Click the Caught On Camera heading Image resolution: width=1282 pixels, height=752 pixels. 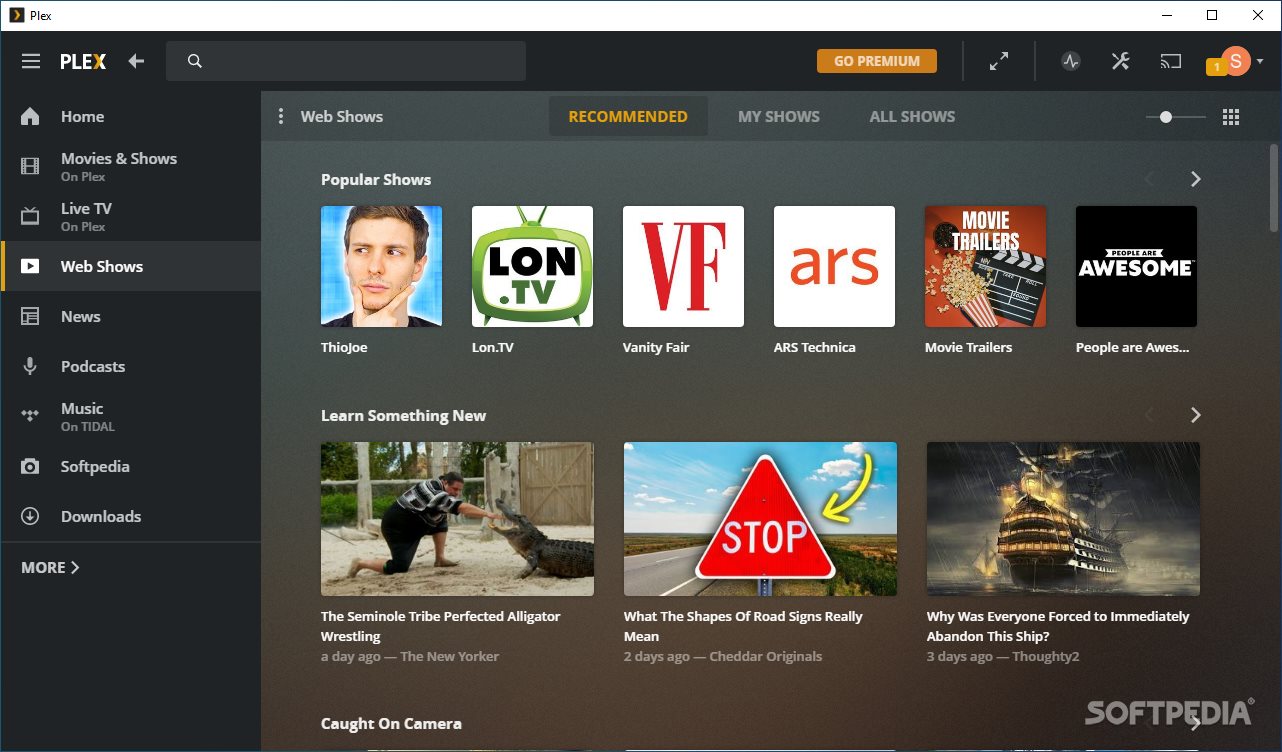[x=391, y=723]
